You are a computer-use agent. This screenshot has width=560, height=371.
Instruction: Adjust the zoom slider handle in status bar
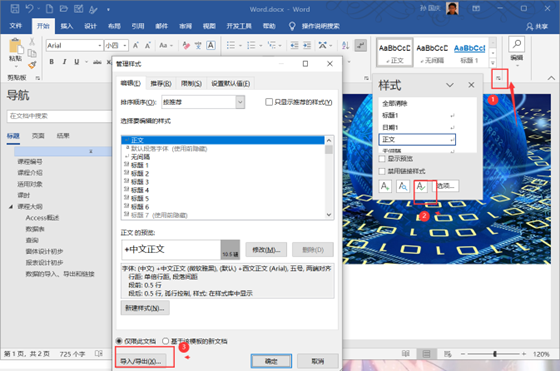point(495,354)
